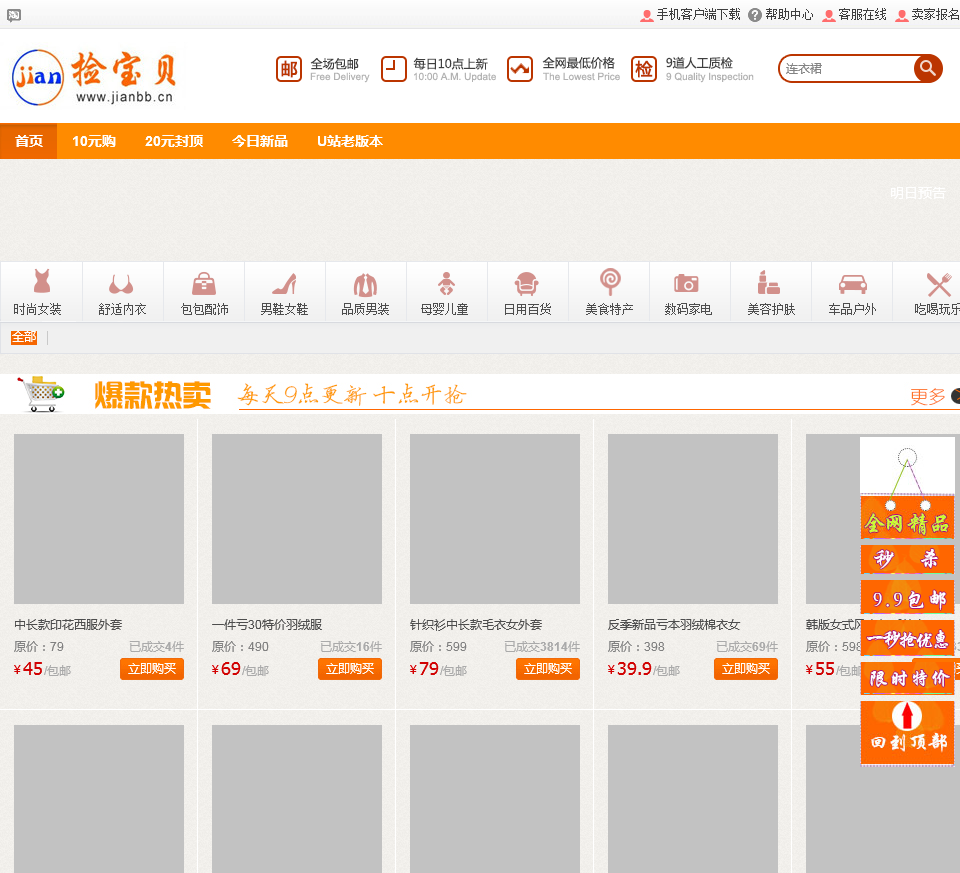
Task: Open 帮助中心 link
Action: click(789, 15)
